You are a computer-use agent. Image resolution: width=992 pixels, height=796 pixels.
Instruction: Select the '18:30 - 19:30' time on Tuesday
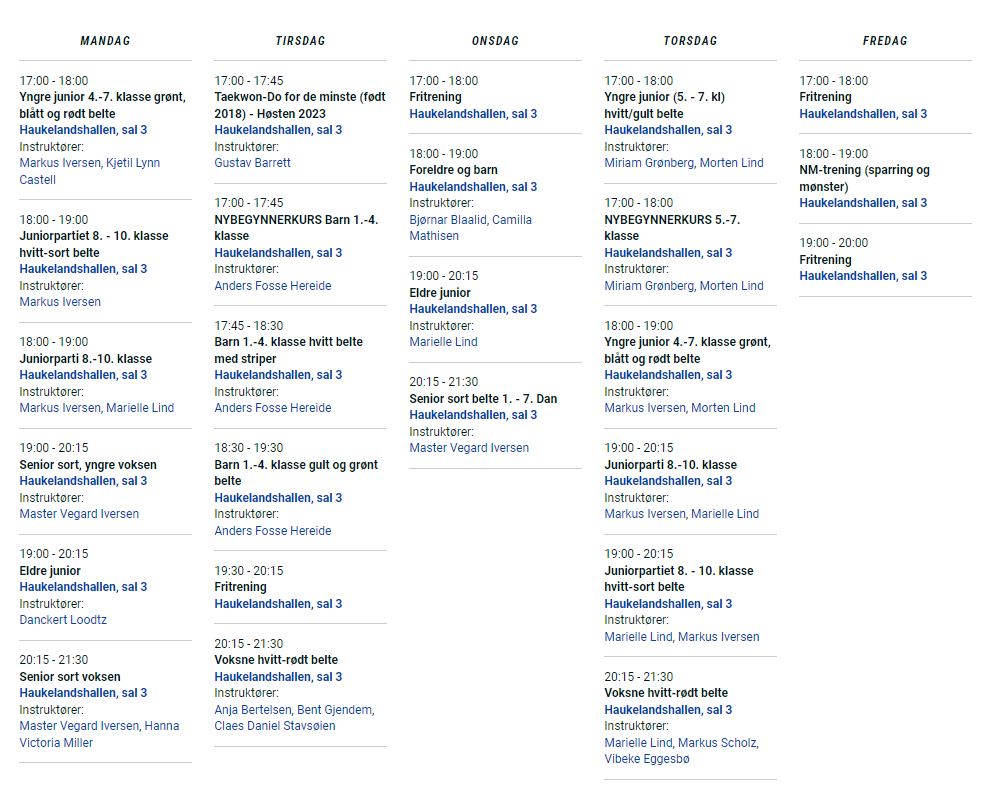point(248,447)
